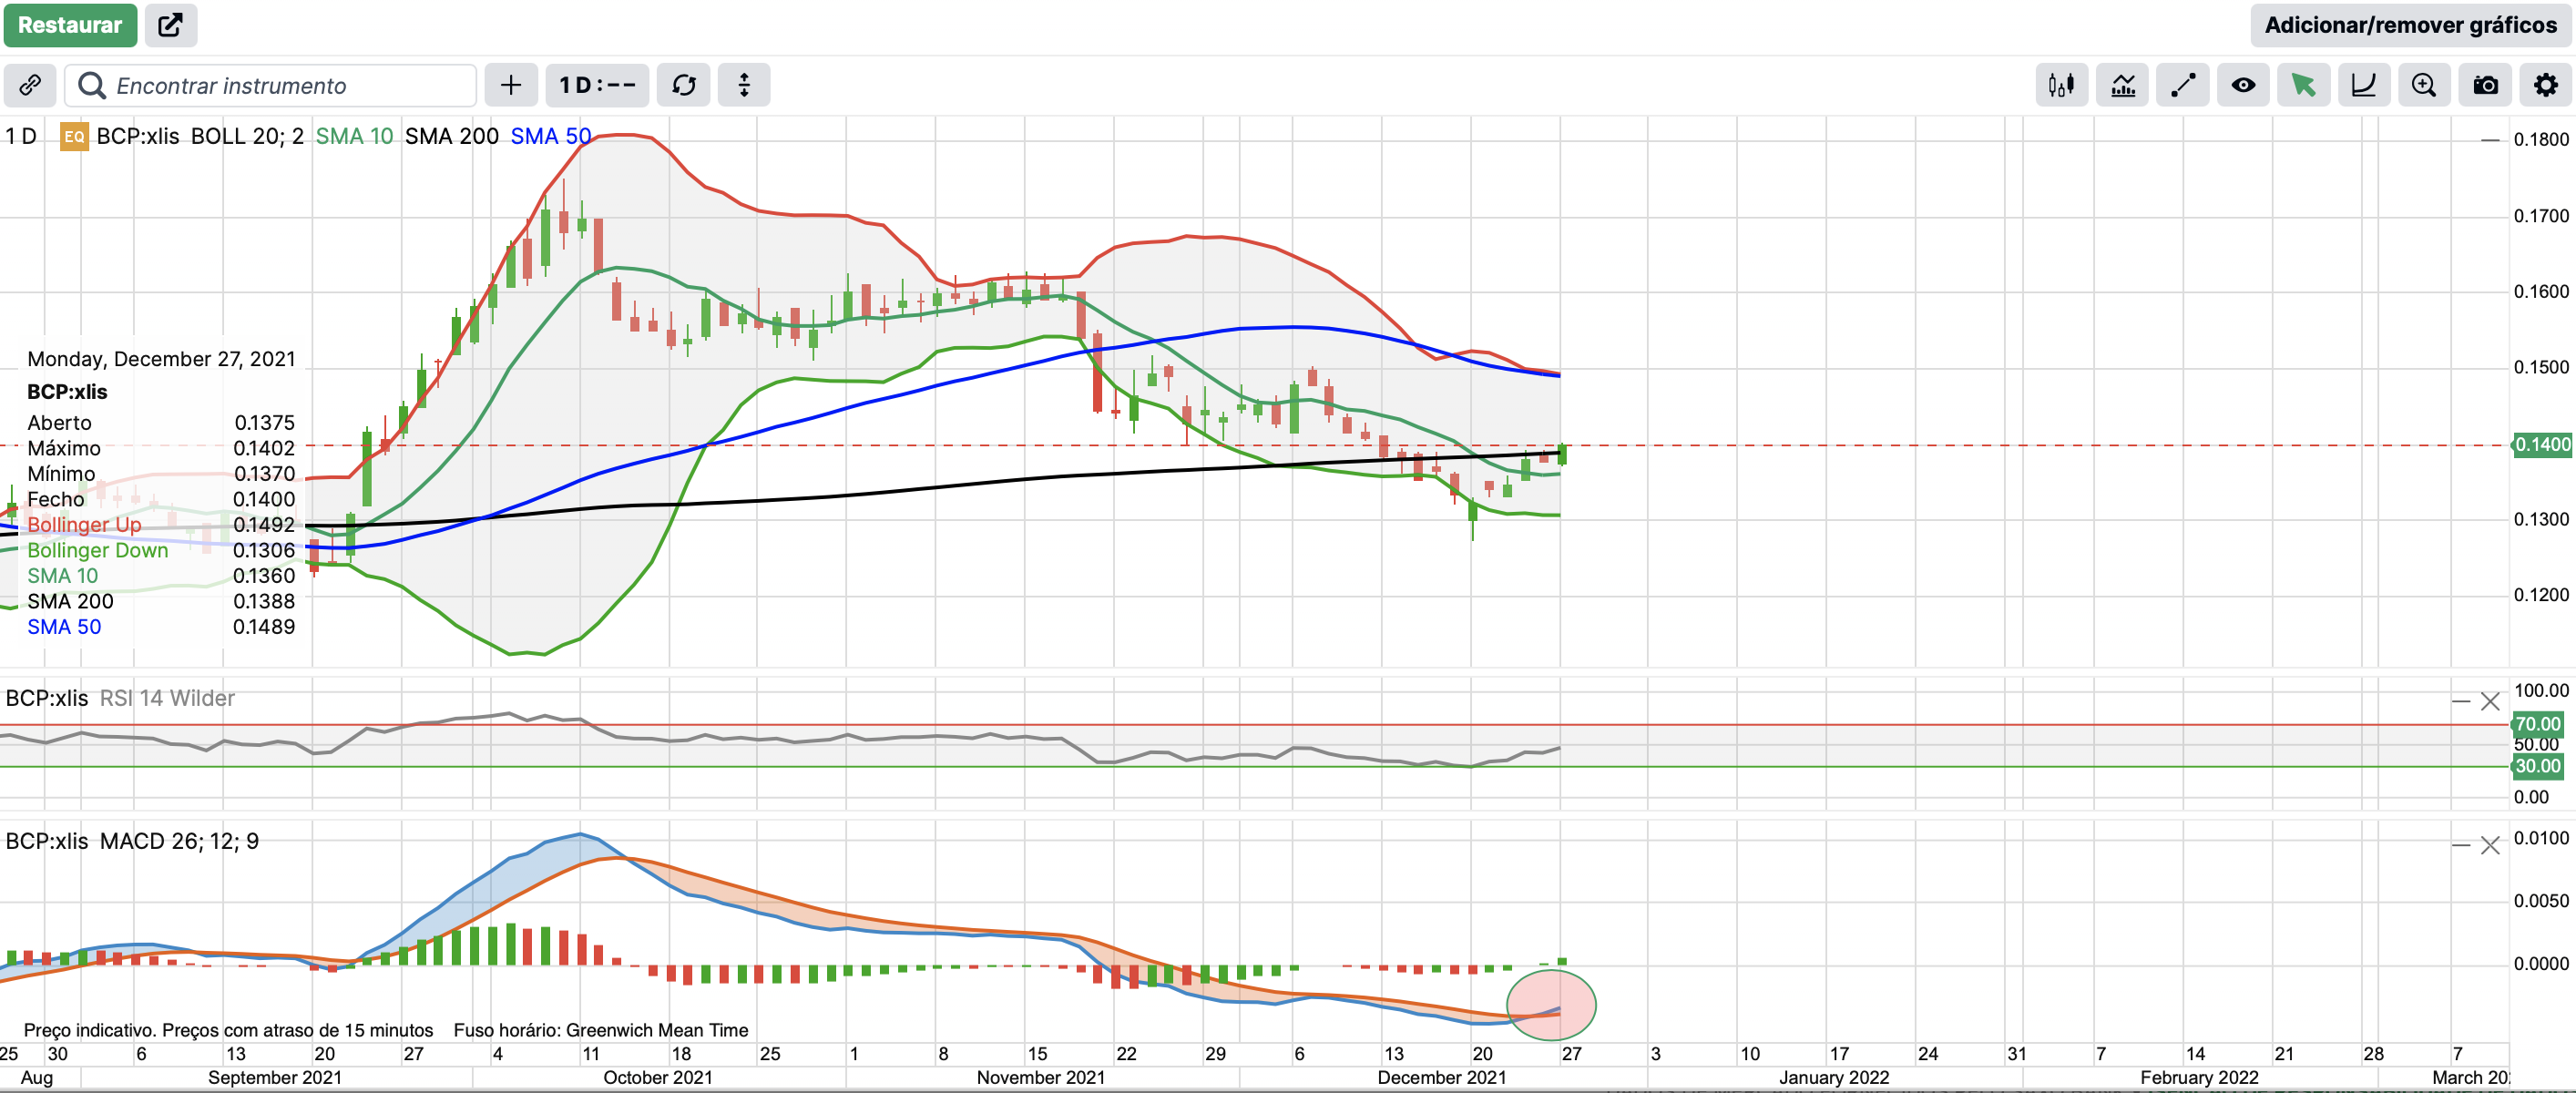The height and width of the screenshot is (1093, 2576).
Task: Refresh the chart with reload icon
Action: tap(684, 85)
